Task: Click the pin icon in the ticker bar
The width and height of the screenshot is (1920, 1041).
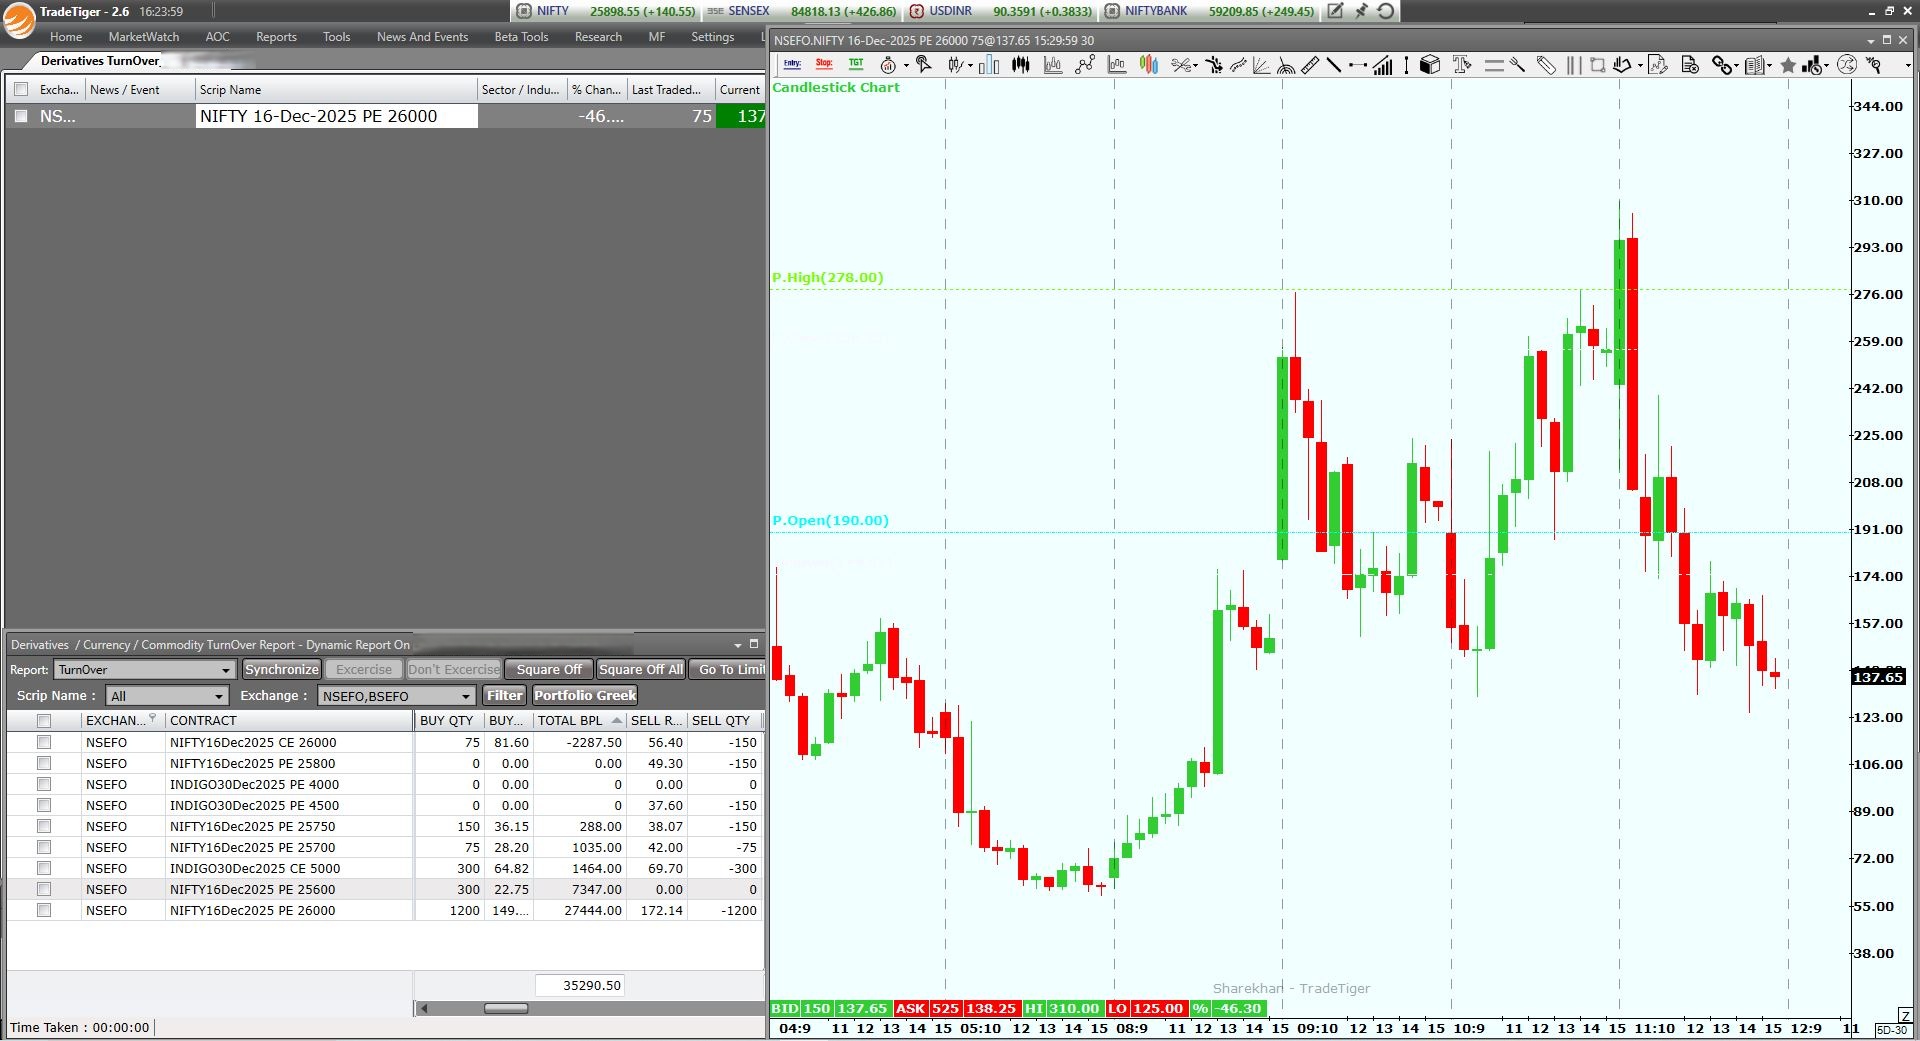Action: click(1361, 11)
